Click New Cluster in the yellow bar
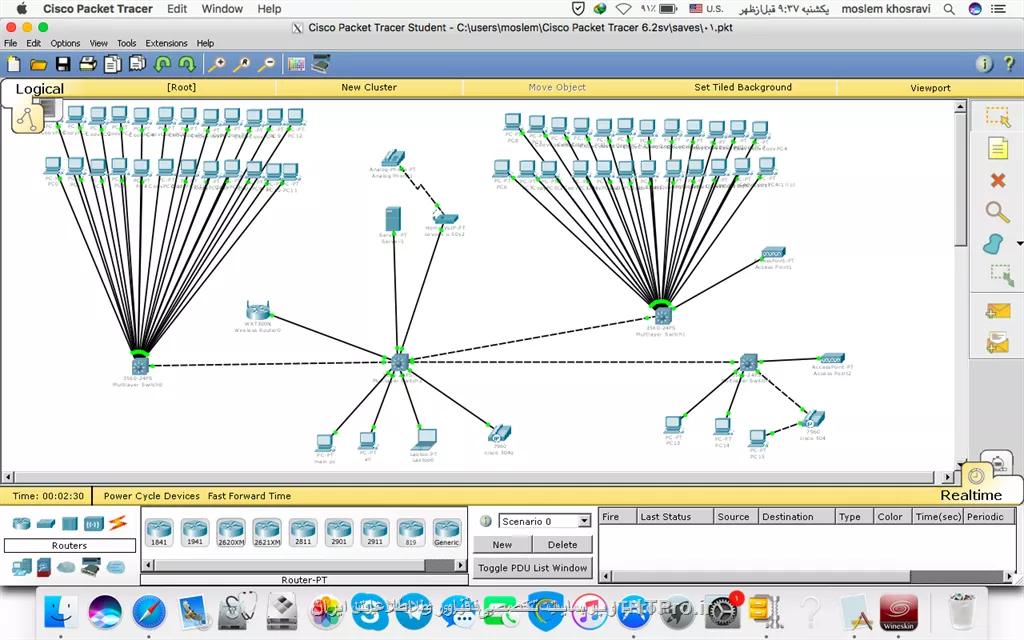This screenshot has width=1024, height=640. pyautogui.click(x=369, y=87)
